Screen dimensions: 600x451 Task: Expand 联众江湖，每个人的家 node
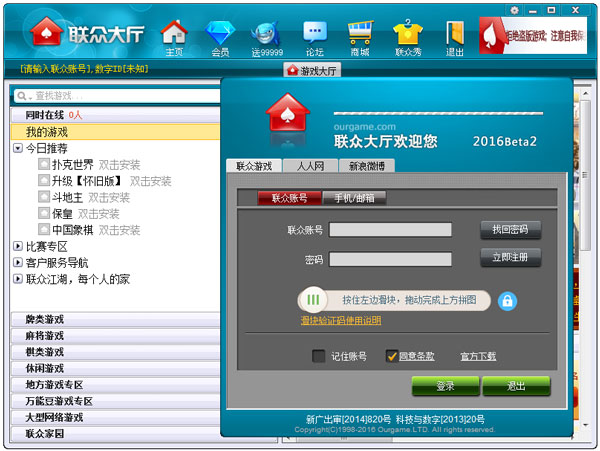click(18, 279)
